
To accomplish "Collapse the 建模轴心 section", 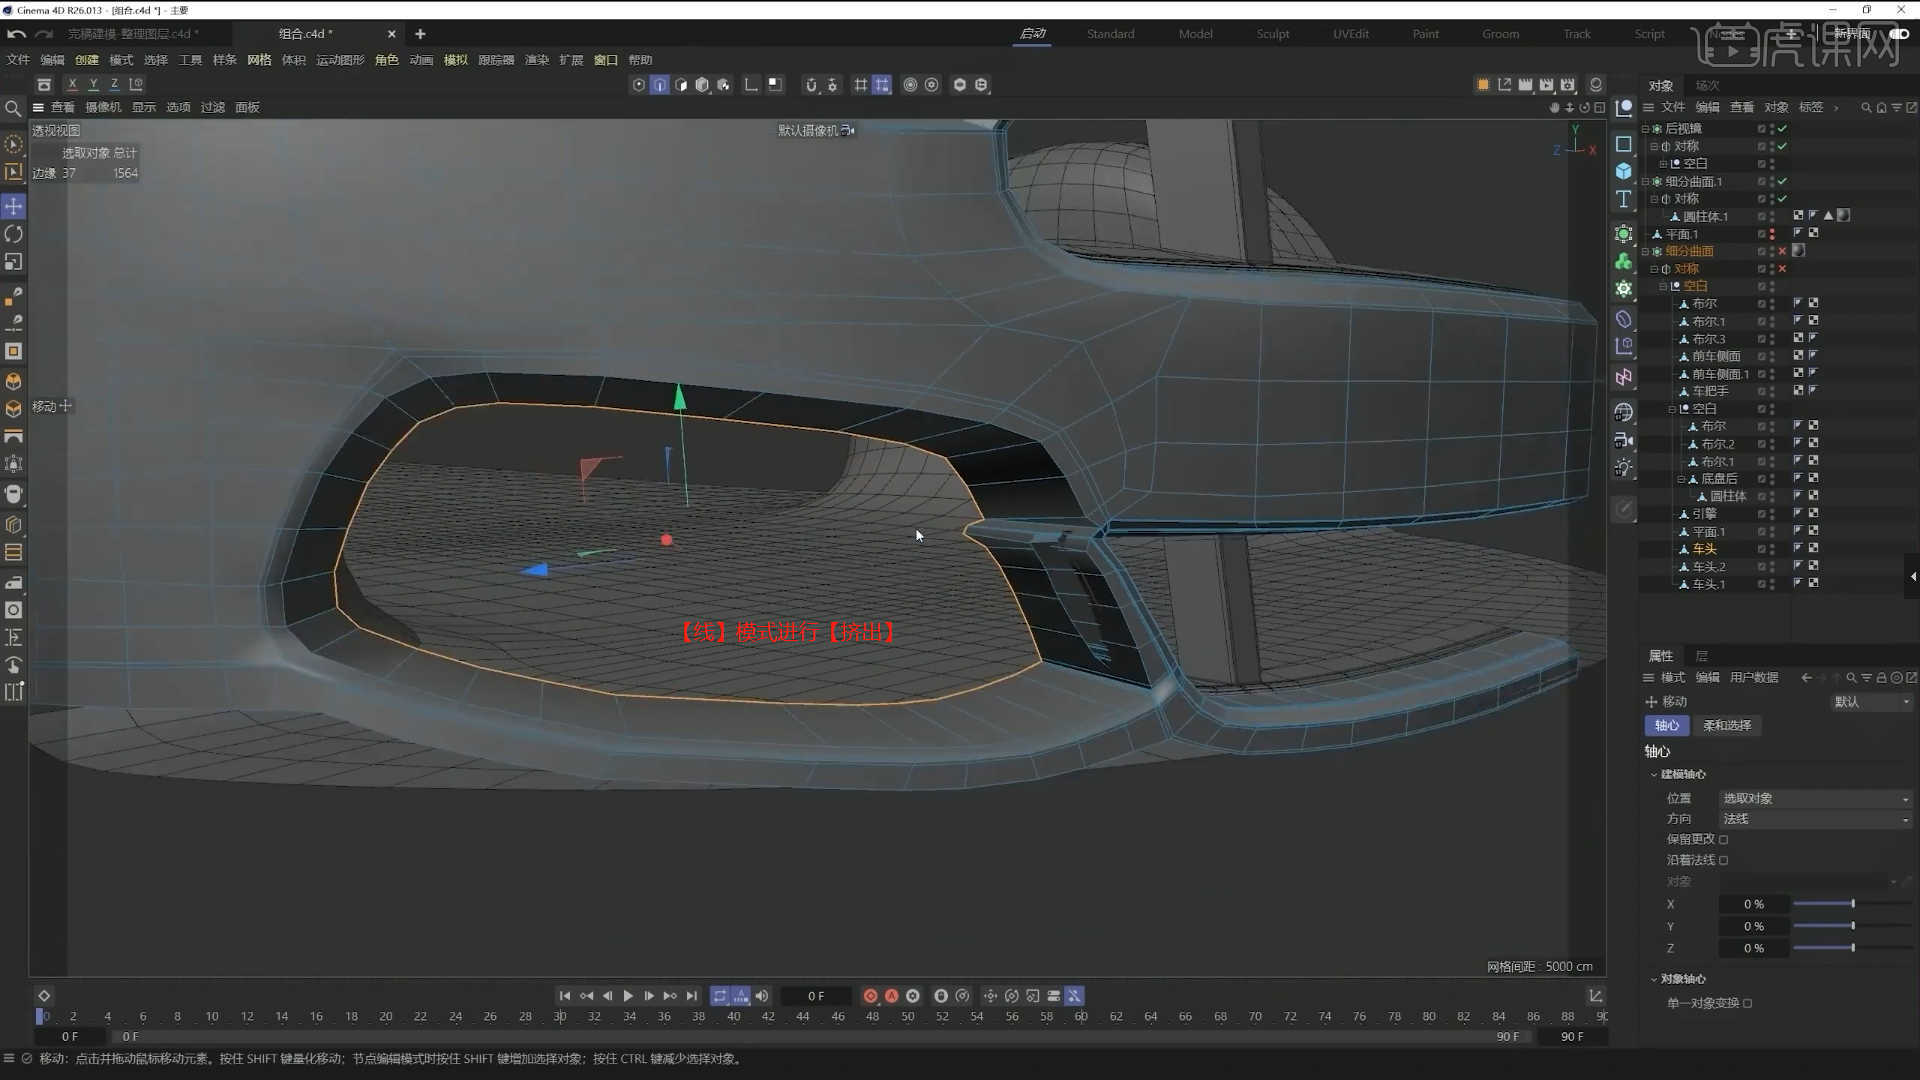I will pos(1654,774).
